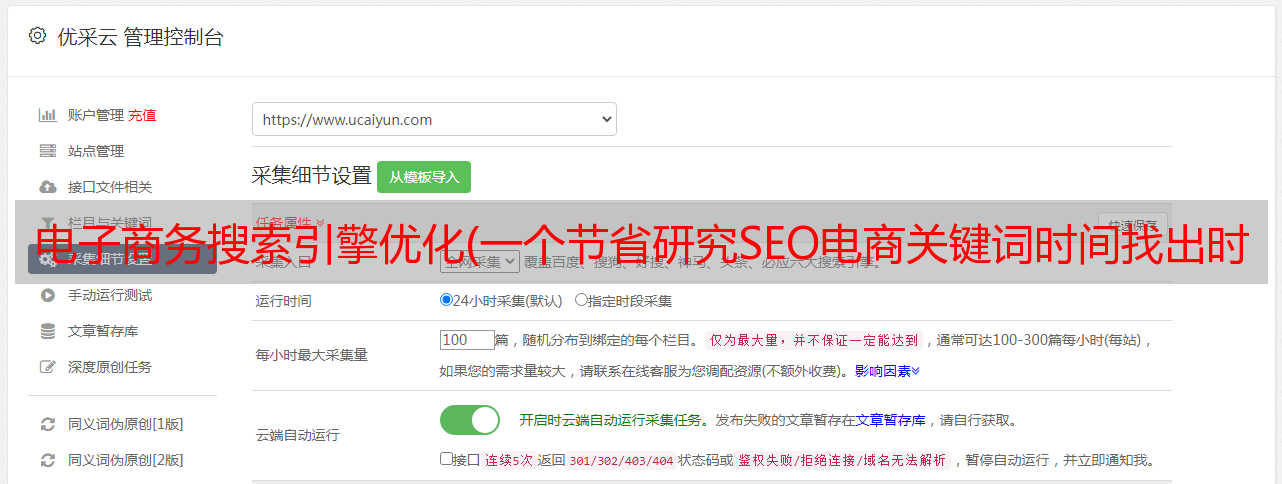Open the blue 文章暂存库 link in description
1282x484 pixels.
tap(891, 420)
